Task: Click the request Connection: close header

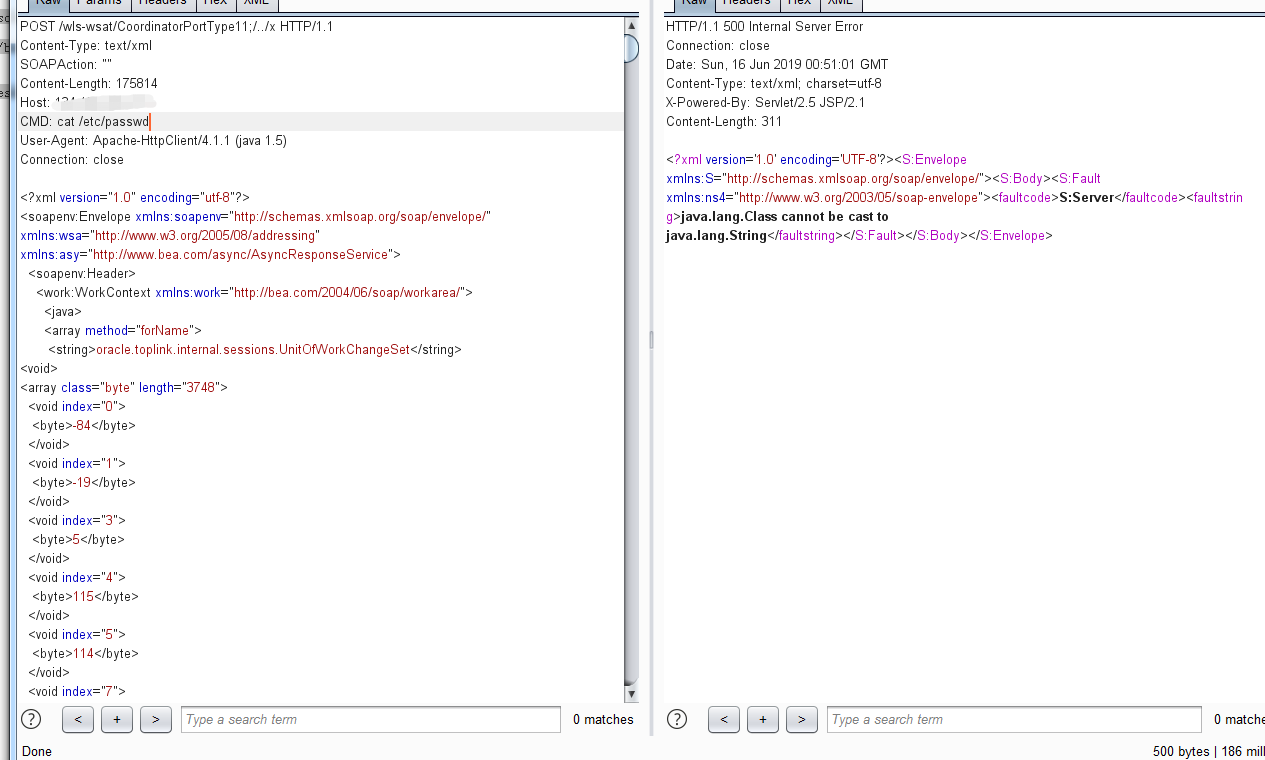Action: coord(72,159)
